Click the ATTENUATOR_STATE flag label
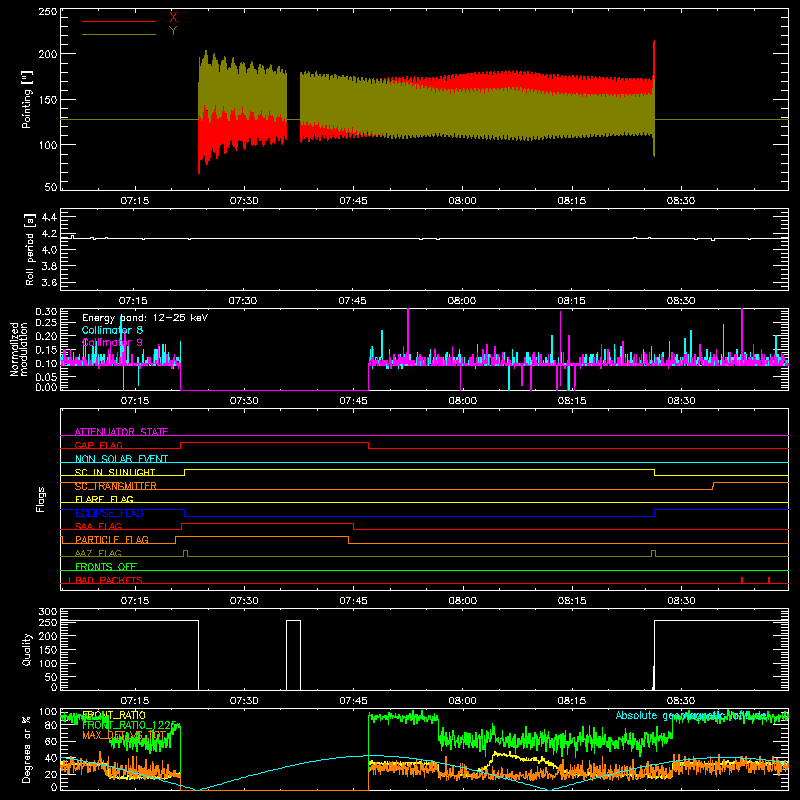The image size is (800, 800). (x=121, y=432)
